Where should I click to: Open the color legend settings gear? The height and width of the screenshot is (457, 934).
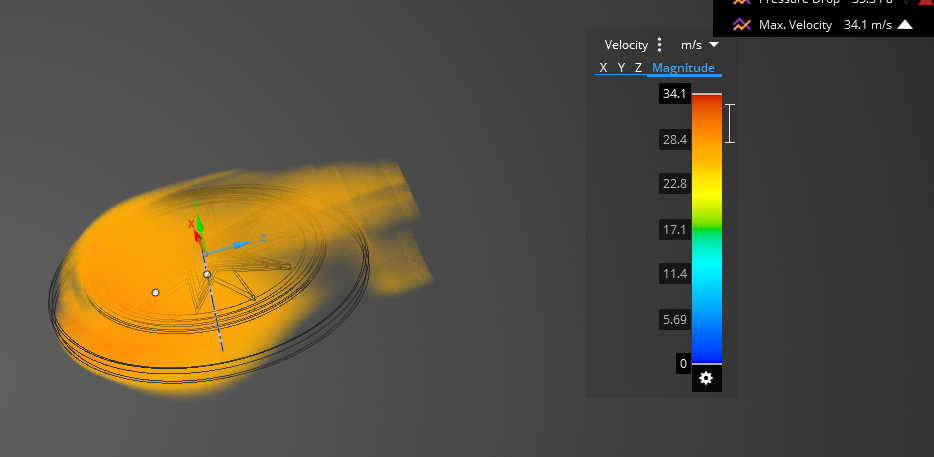point(706,378)
